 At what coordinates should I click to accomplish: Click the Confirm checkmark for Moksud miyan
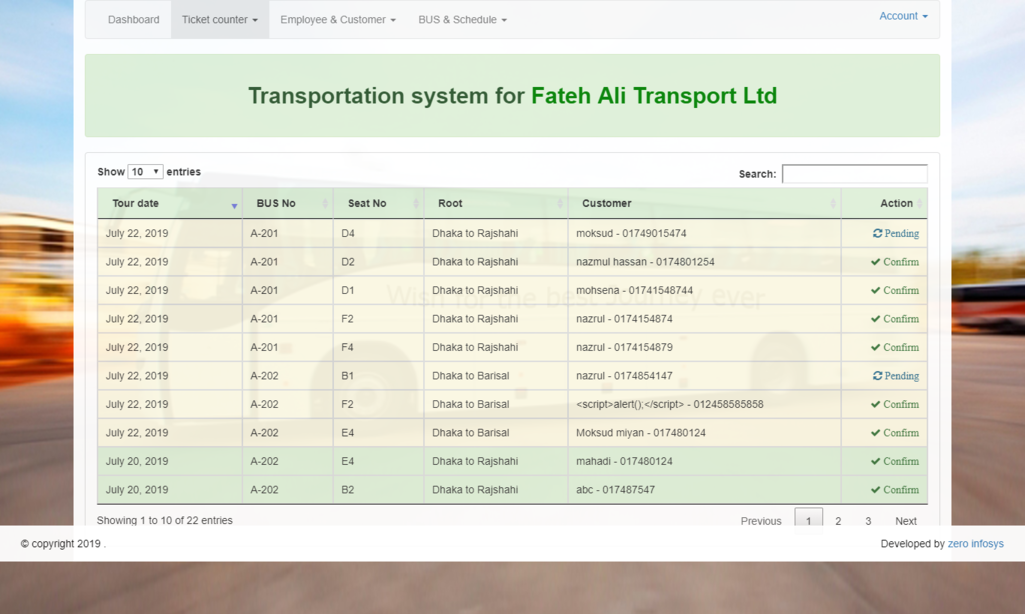coord(876,433)
